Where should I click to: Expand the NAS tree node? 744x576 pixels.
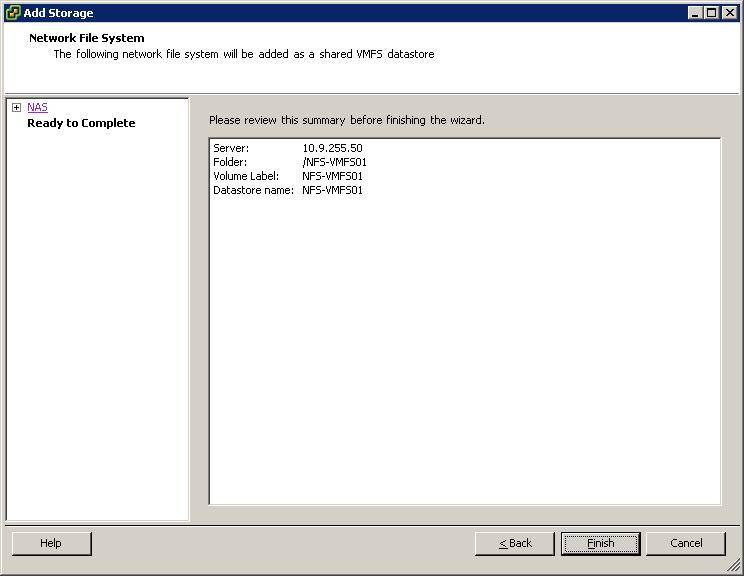tap(16, 107)
